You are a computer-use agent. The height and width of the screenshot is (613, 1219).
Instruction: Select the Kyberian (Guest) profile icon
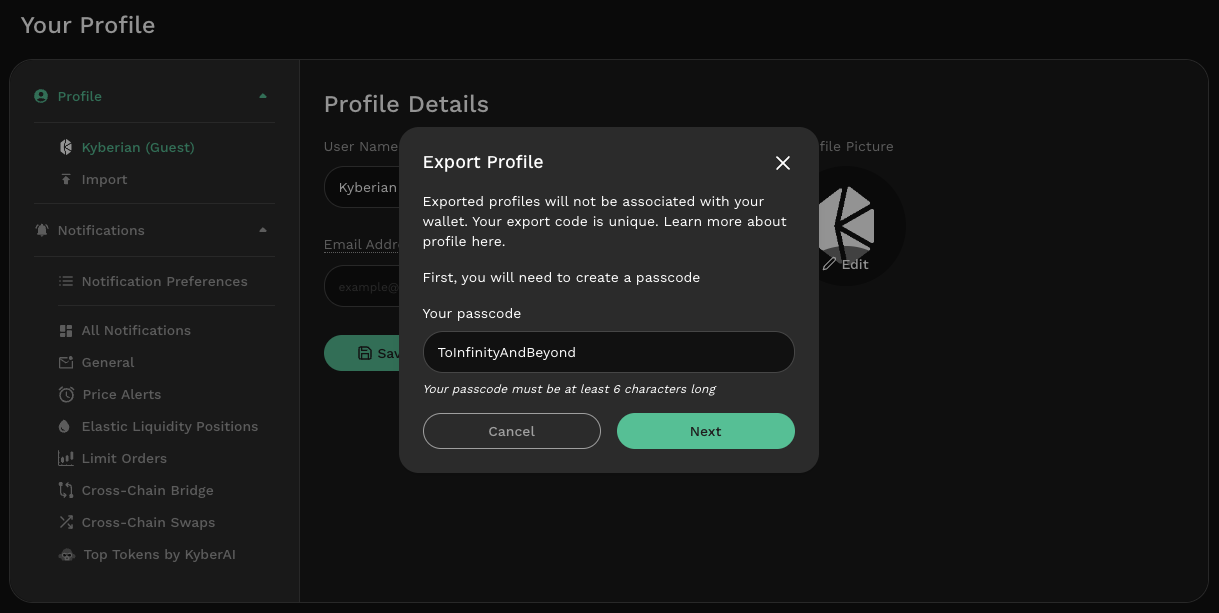[x=66, y=147]
